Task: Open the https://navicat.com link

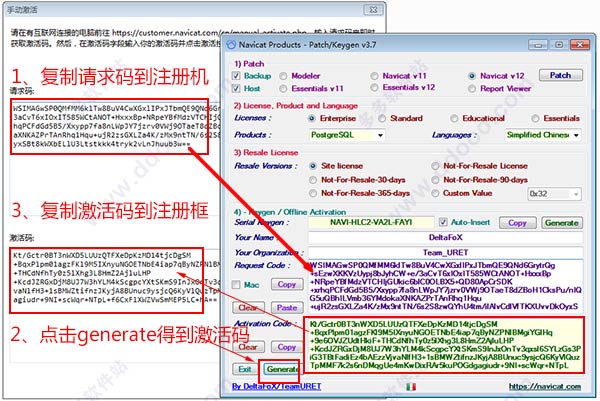Action: pyautogui.click(x=545, y=387)
